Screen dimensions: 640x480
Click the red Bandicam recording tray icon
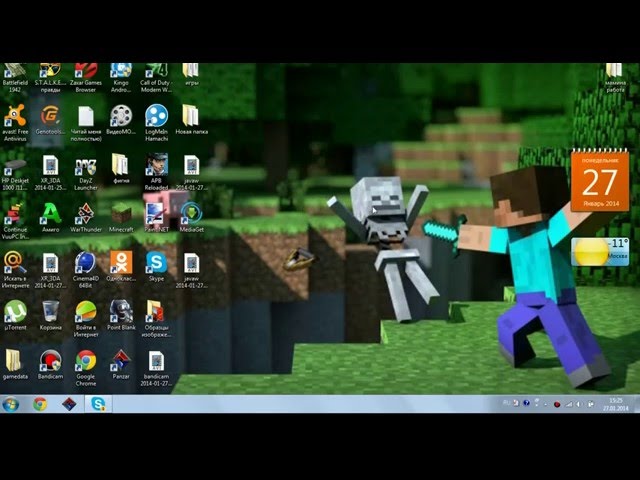click(x=557, y=404)
